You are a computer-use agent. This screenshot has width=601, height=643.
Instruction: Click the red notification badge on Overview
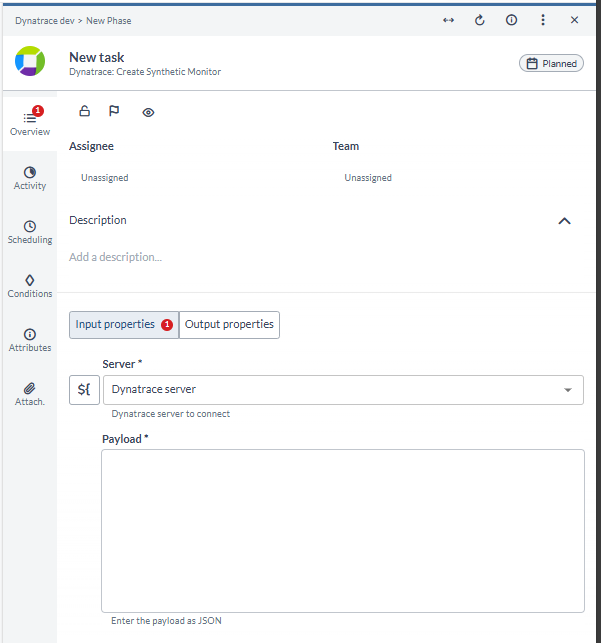click(x=38, y=110)
